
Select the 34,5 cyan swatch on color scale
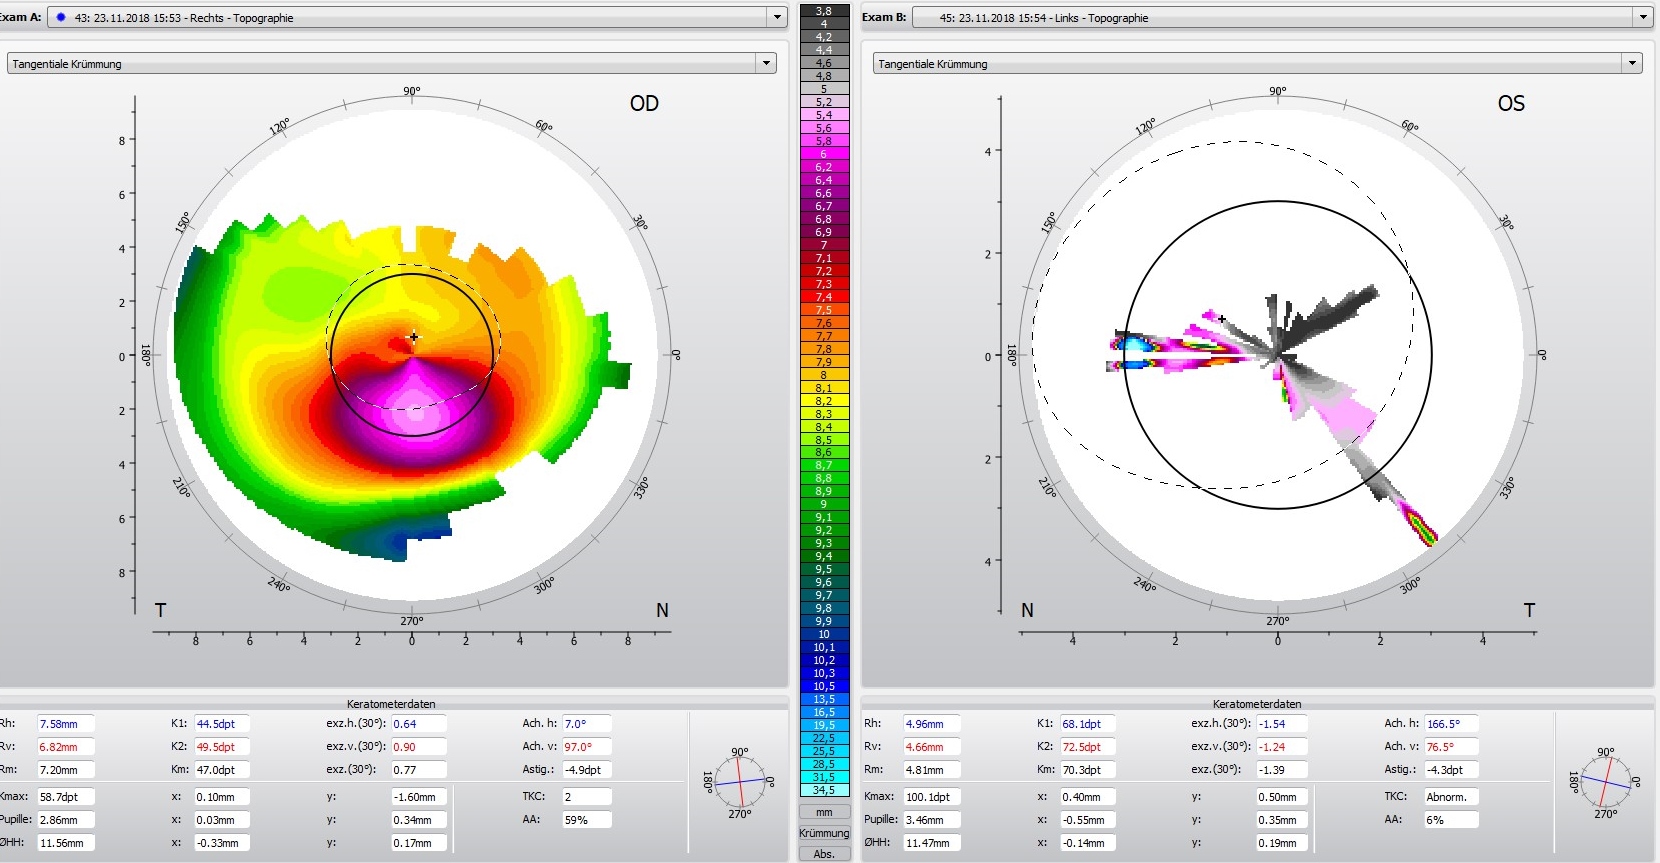[824, 790]
